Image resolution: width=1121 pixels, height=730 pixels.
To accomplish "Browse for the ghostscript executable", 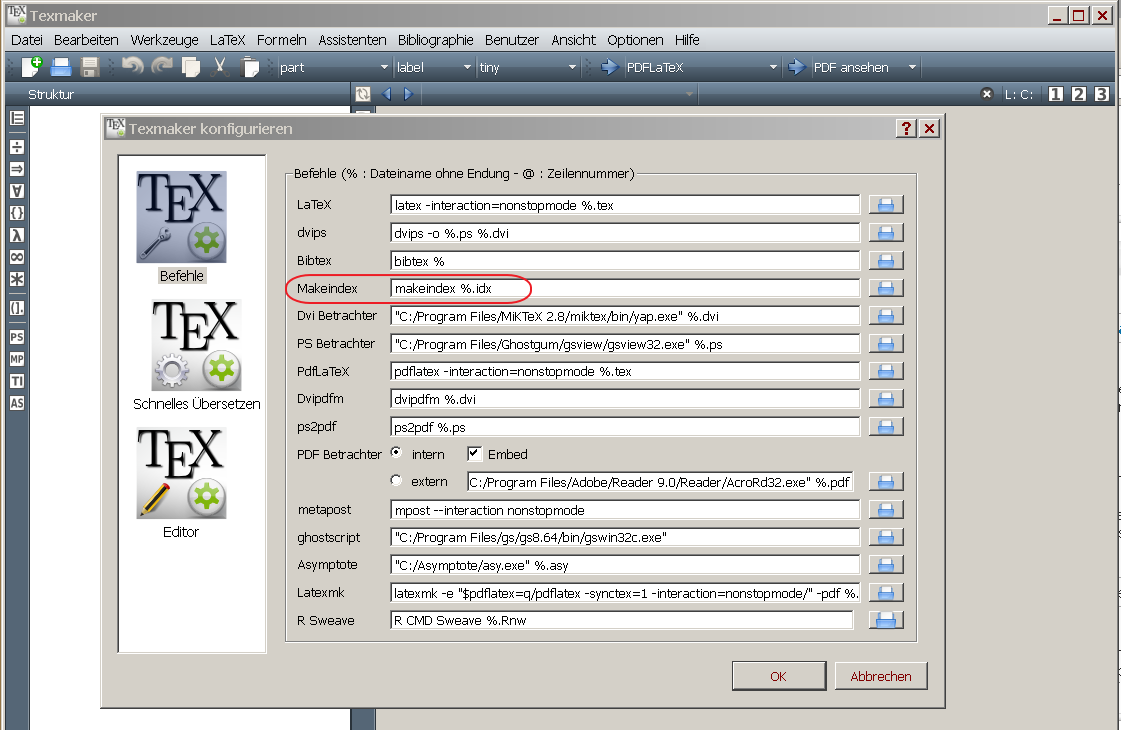I will (x=886, y=537).
